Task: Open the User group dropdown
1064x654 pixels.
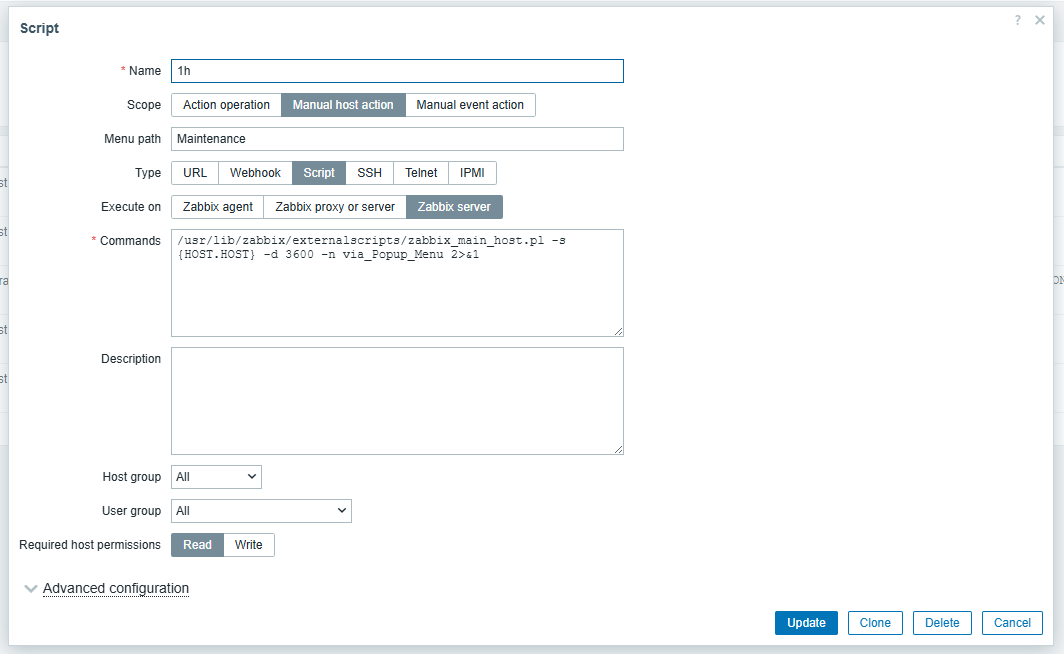Action: (x=261, y=511)
